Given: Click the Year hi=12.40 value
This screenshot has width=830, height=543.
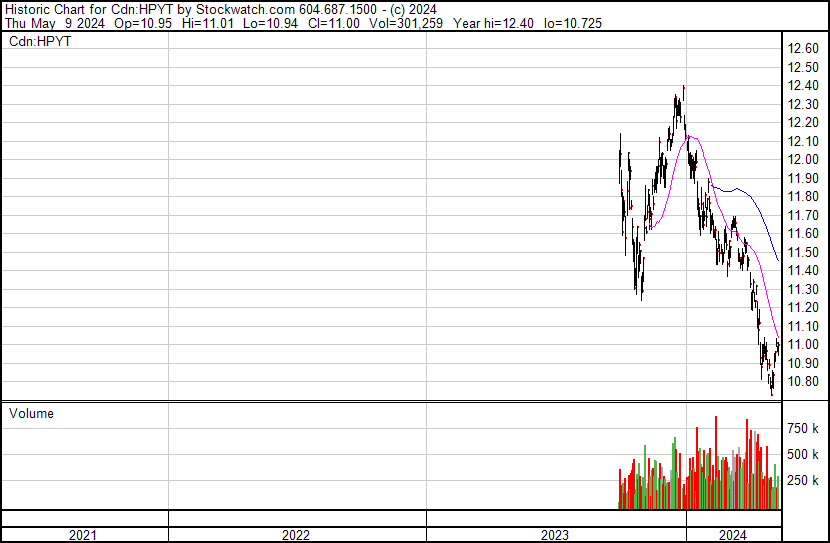Looking at the screenshot, I should [493, 23].
